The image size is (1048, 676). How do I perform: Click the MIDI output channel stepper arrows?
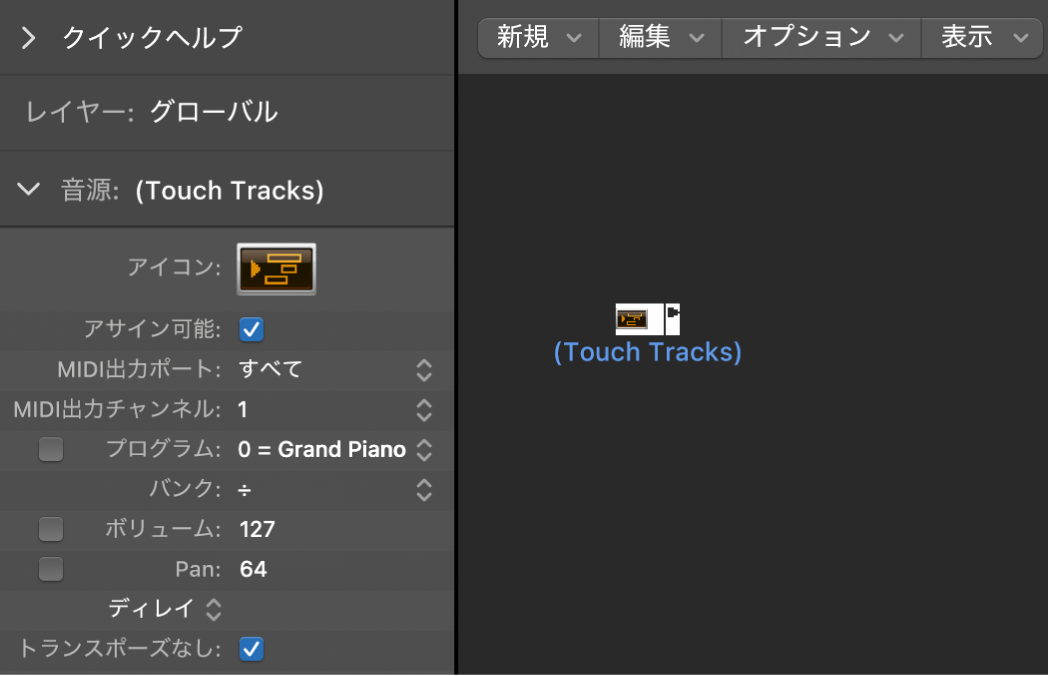point(423,410)
